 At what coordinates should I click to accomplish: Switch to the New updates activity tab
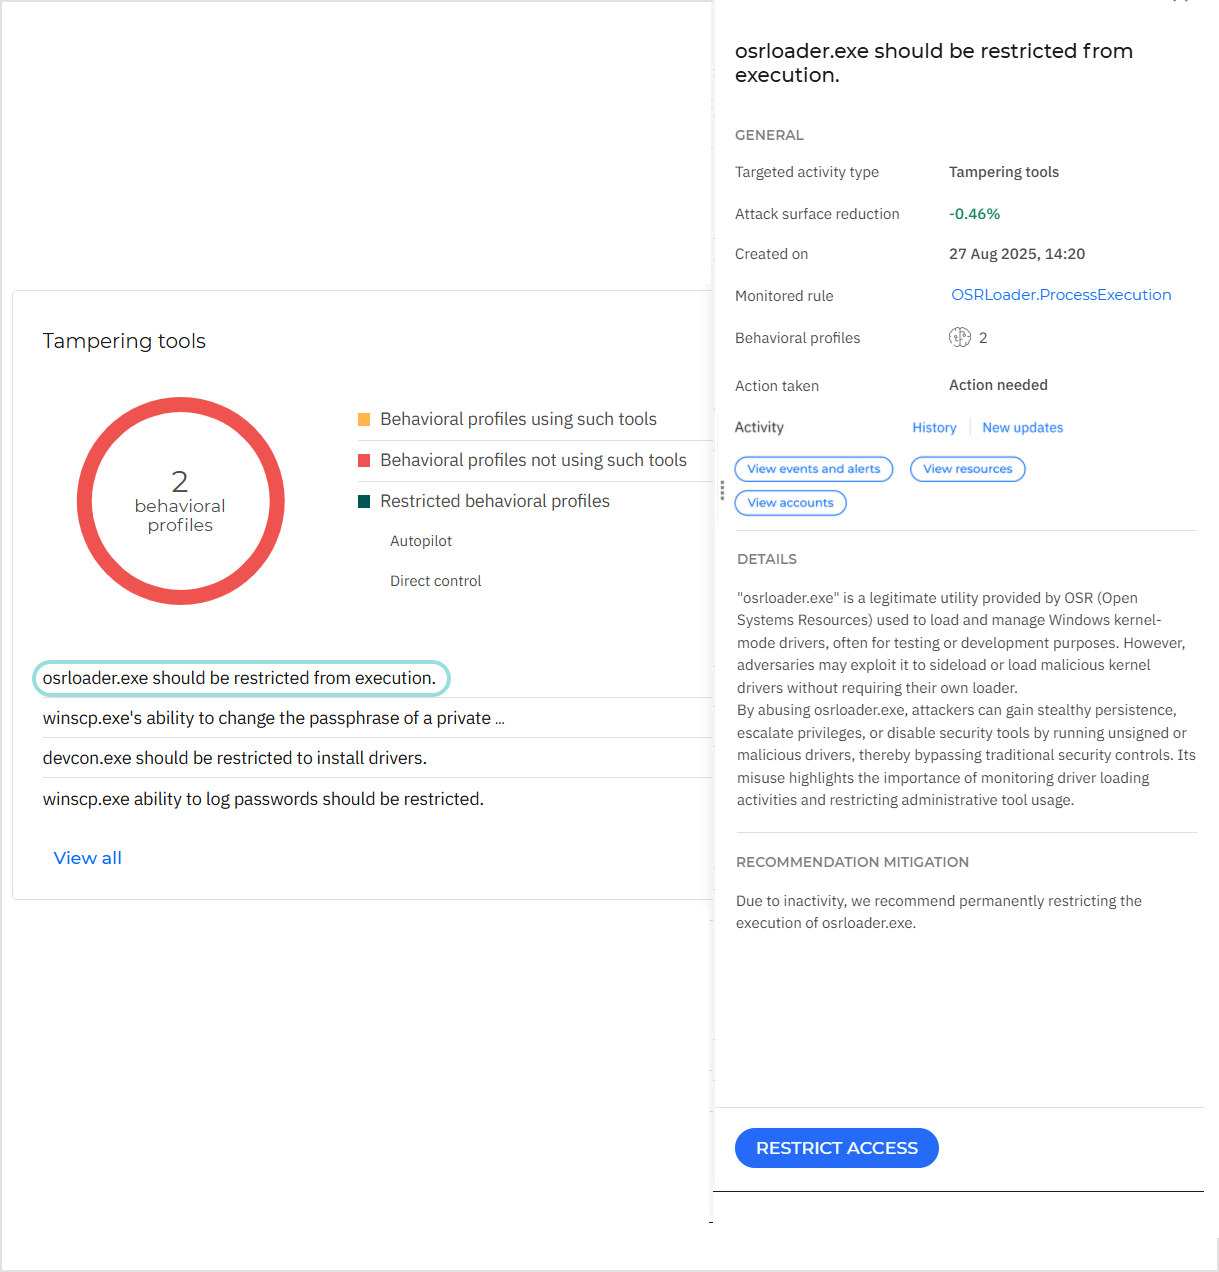(1022, 428)
